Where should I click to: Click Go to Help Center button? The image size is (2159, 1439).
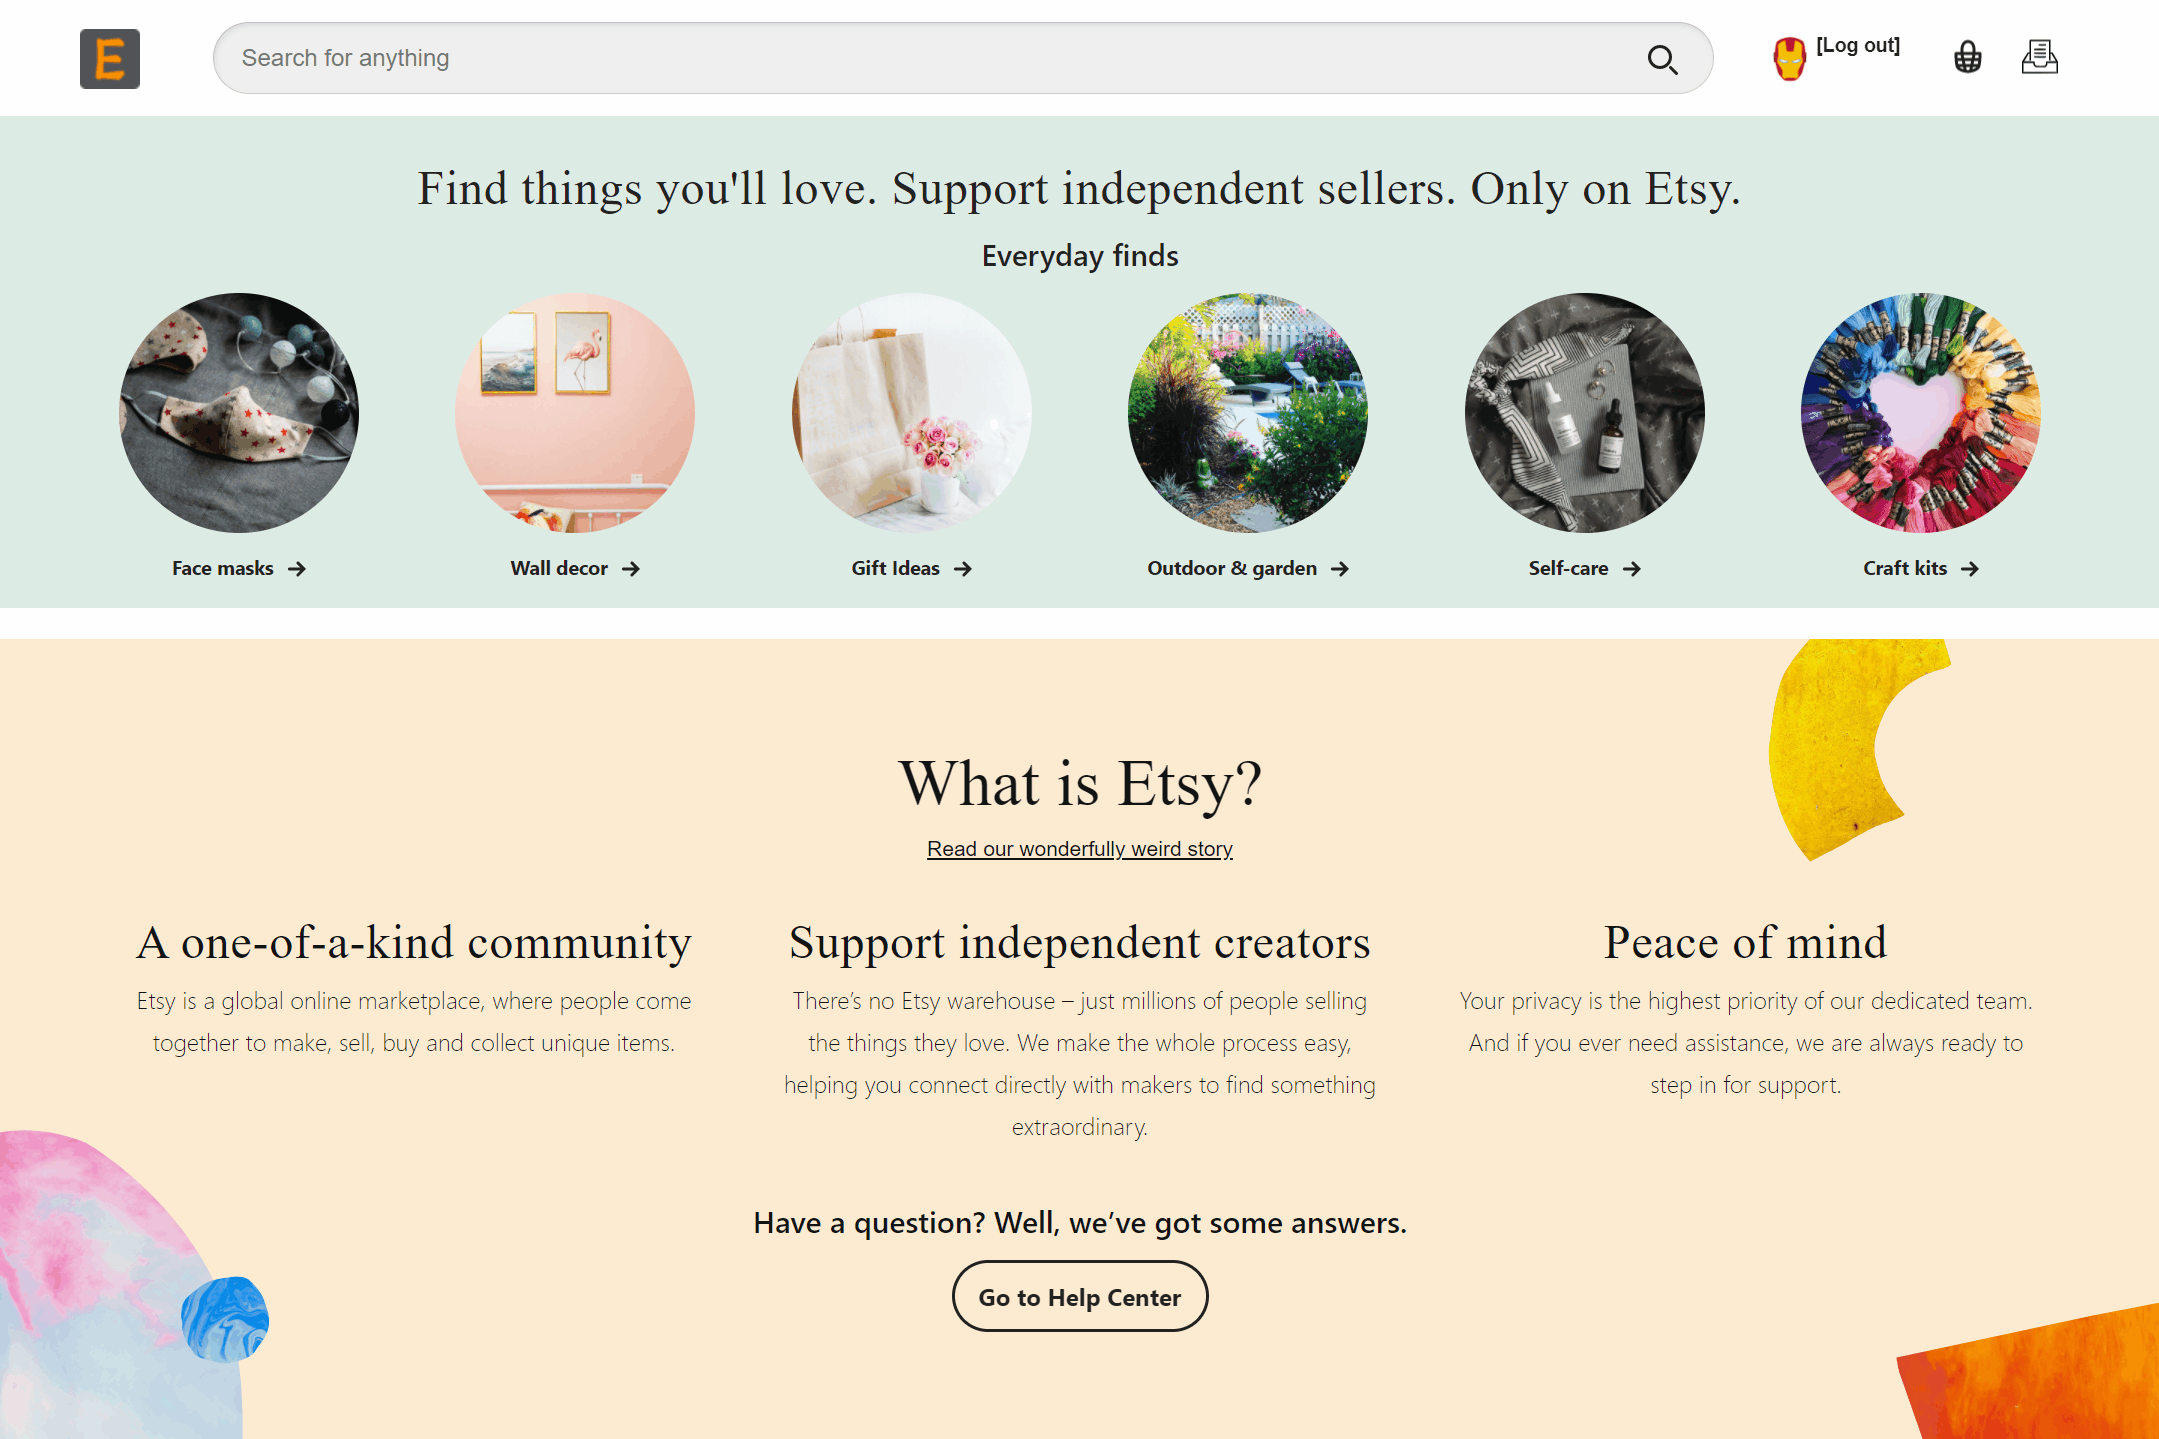[1080, 1296]
